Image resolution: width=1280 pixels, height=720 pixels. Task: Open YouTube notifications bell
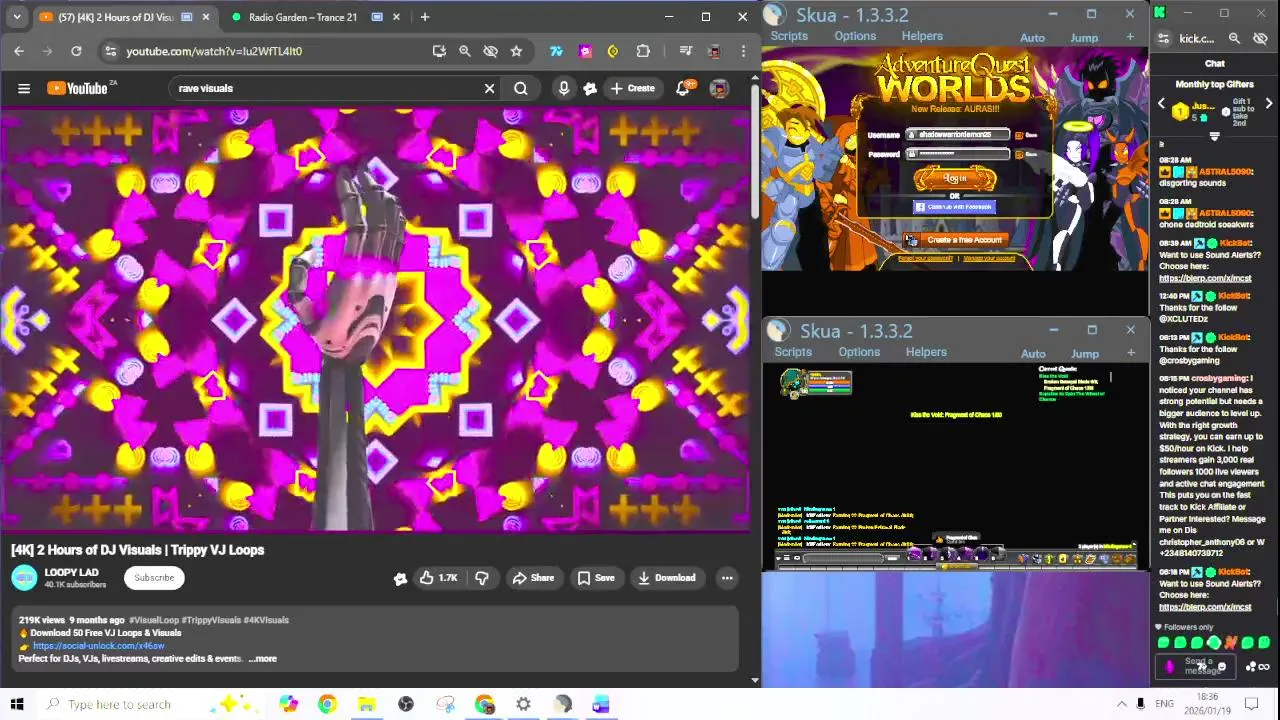click(683, 88)
